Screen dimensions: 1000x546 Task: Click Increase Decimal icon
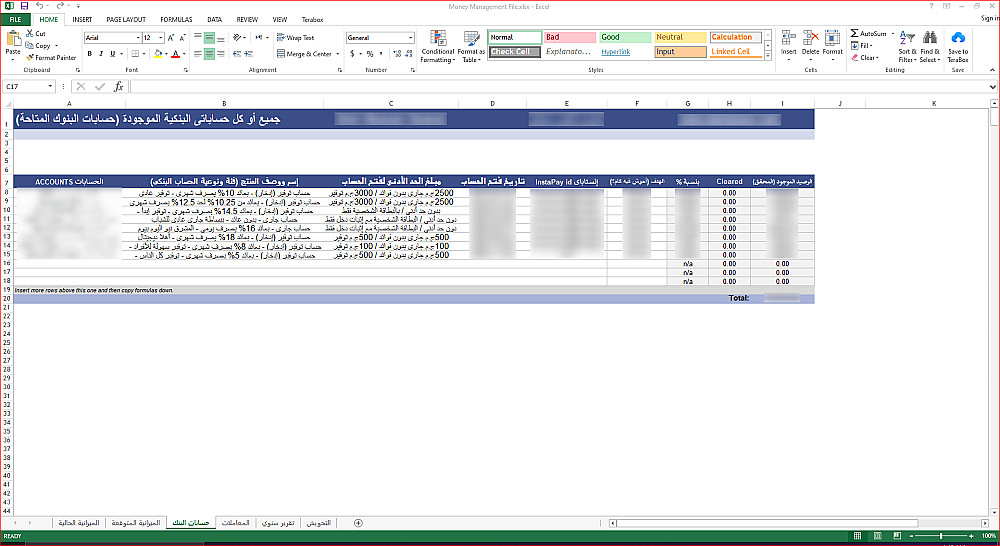pos(397,54)
